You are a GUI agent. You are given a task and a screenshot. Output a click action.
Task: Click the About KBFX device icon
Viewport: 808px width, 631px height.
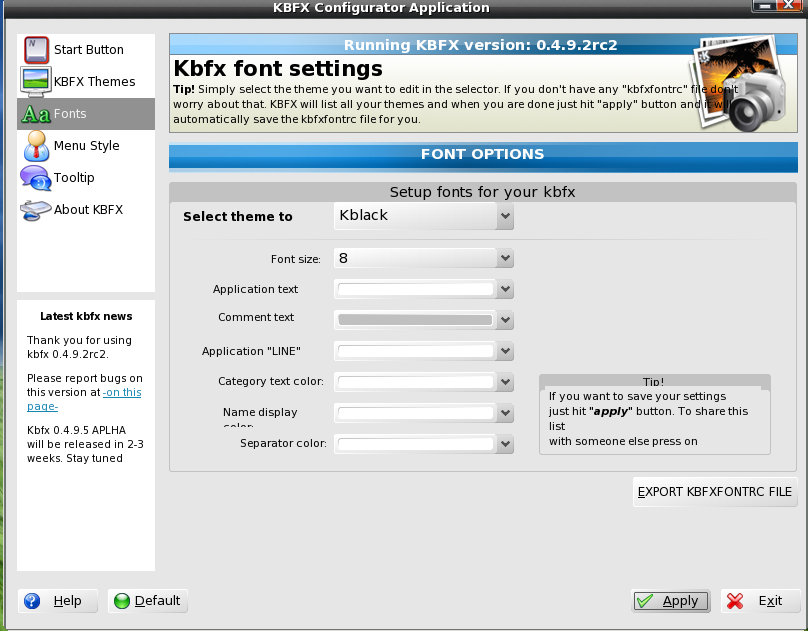(36, 210)
